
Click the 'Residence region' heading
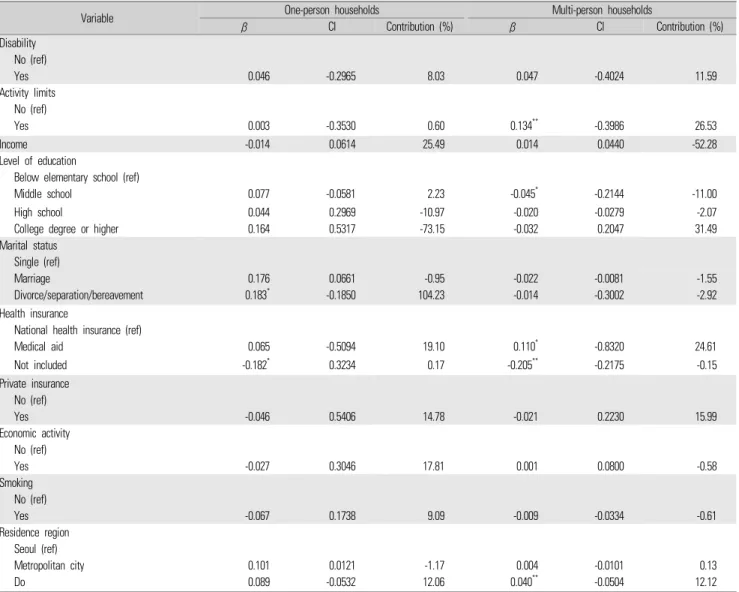[34, 533]
